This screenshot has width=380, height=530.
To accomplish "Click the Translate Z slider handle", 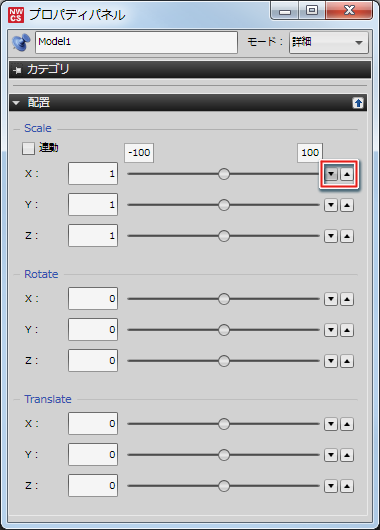I will [224, 486].
